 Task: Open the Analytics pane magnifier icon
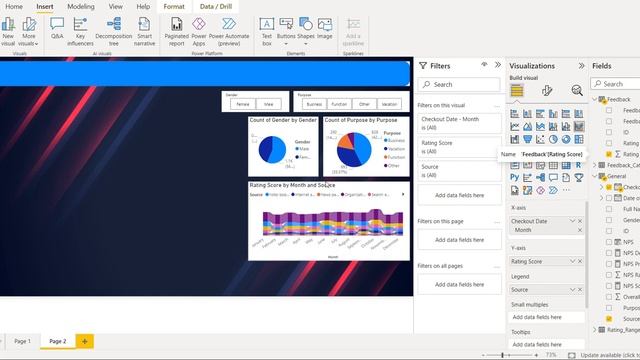tap(577, 90)
